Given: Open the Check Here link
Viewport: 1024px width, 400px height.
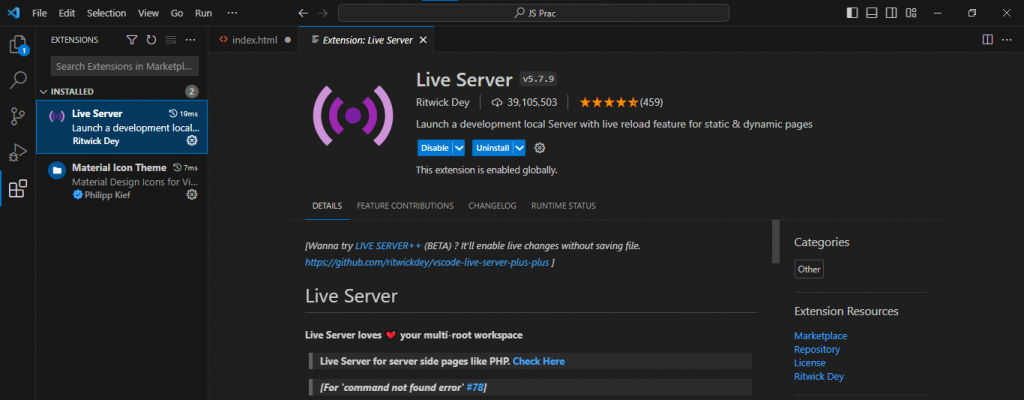Looking at the screenshot, I should 539,361.
